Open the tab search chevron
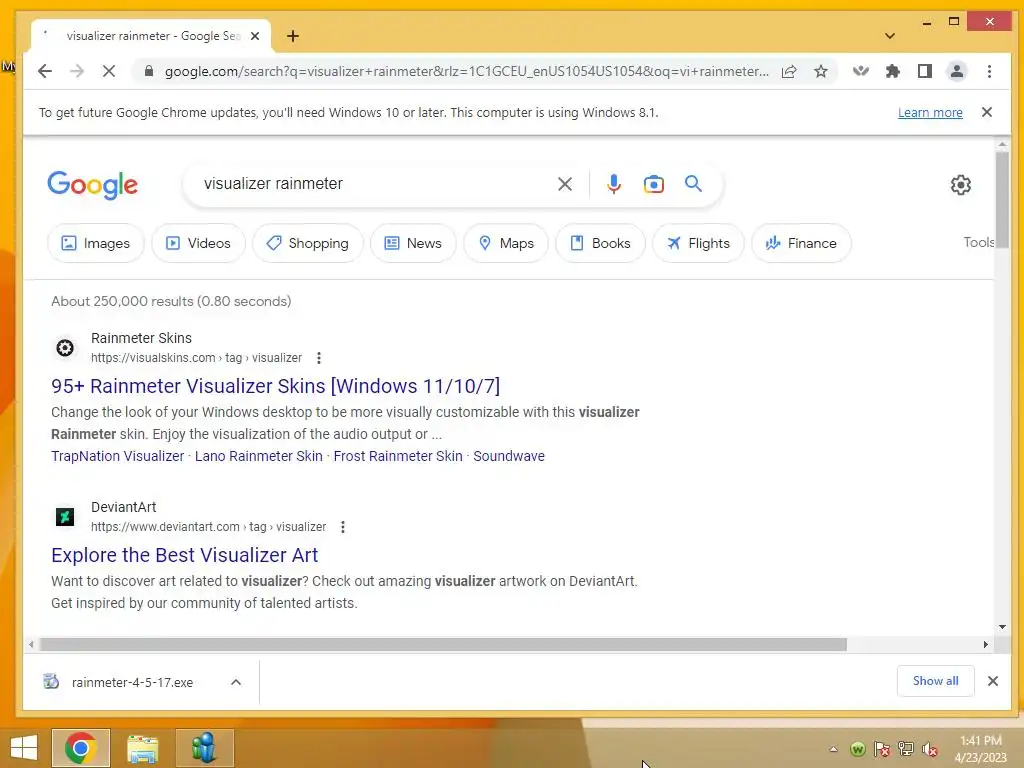The width and height of the screenshot is (1024, 768). (x=889, y=36)
